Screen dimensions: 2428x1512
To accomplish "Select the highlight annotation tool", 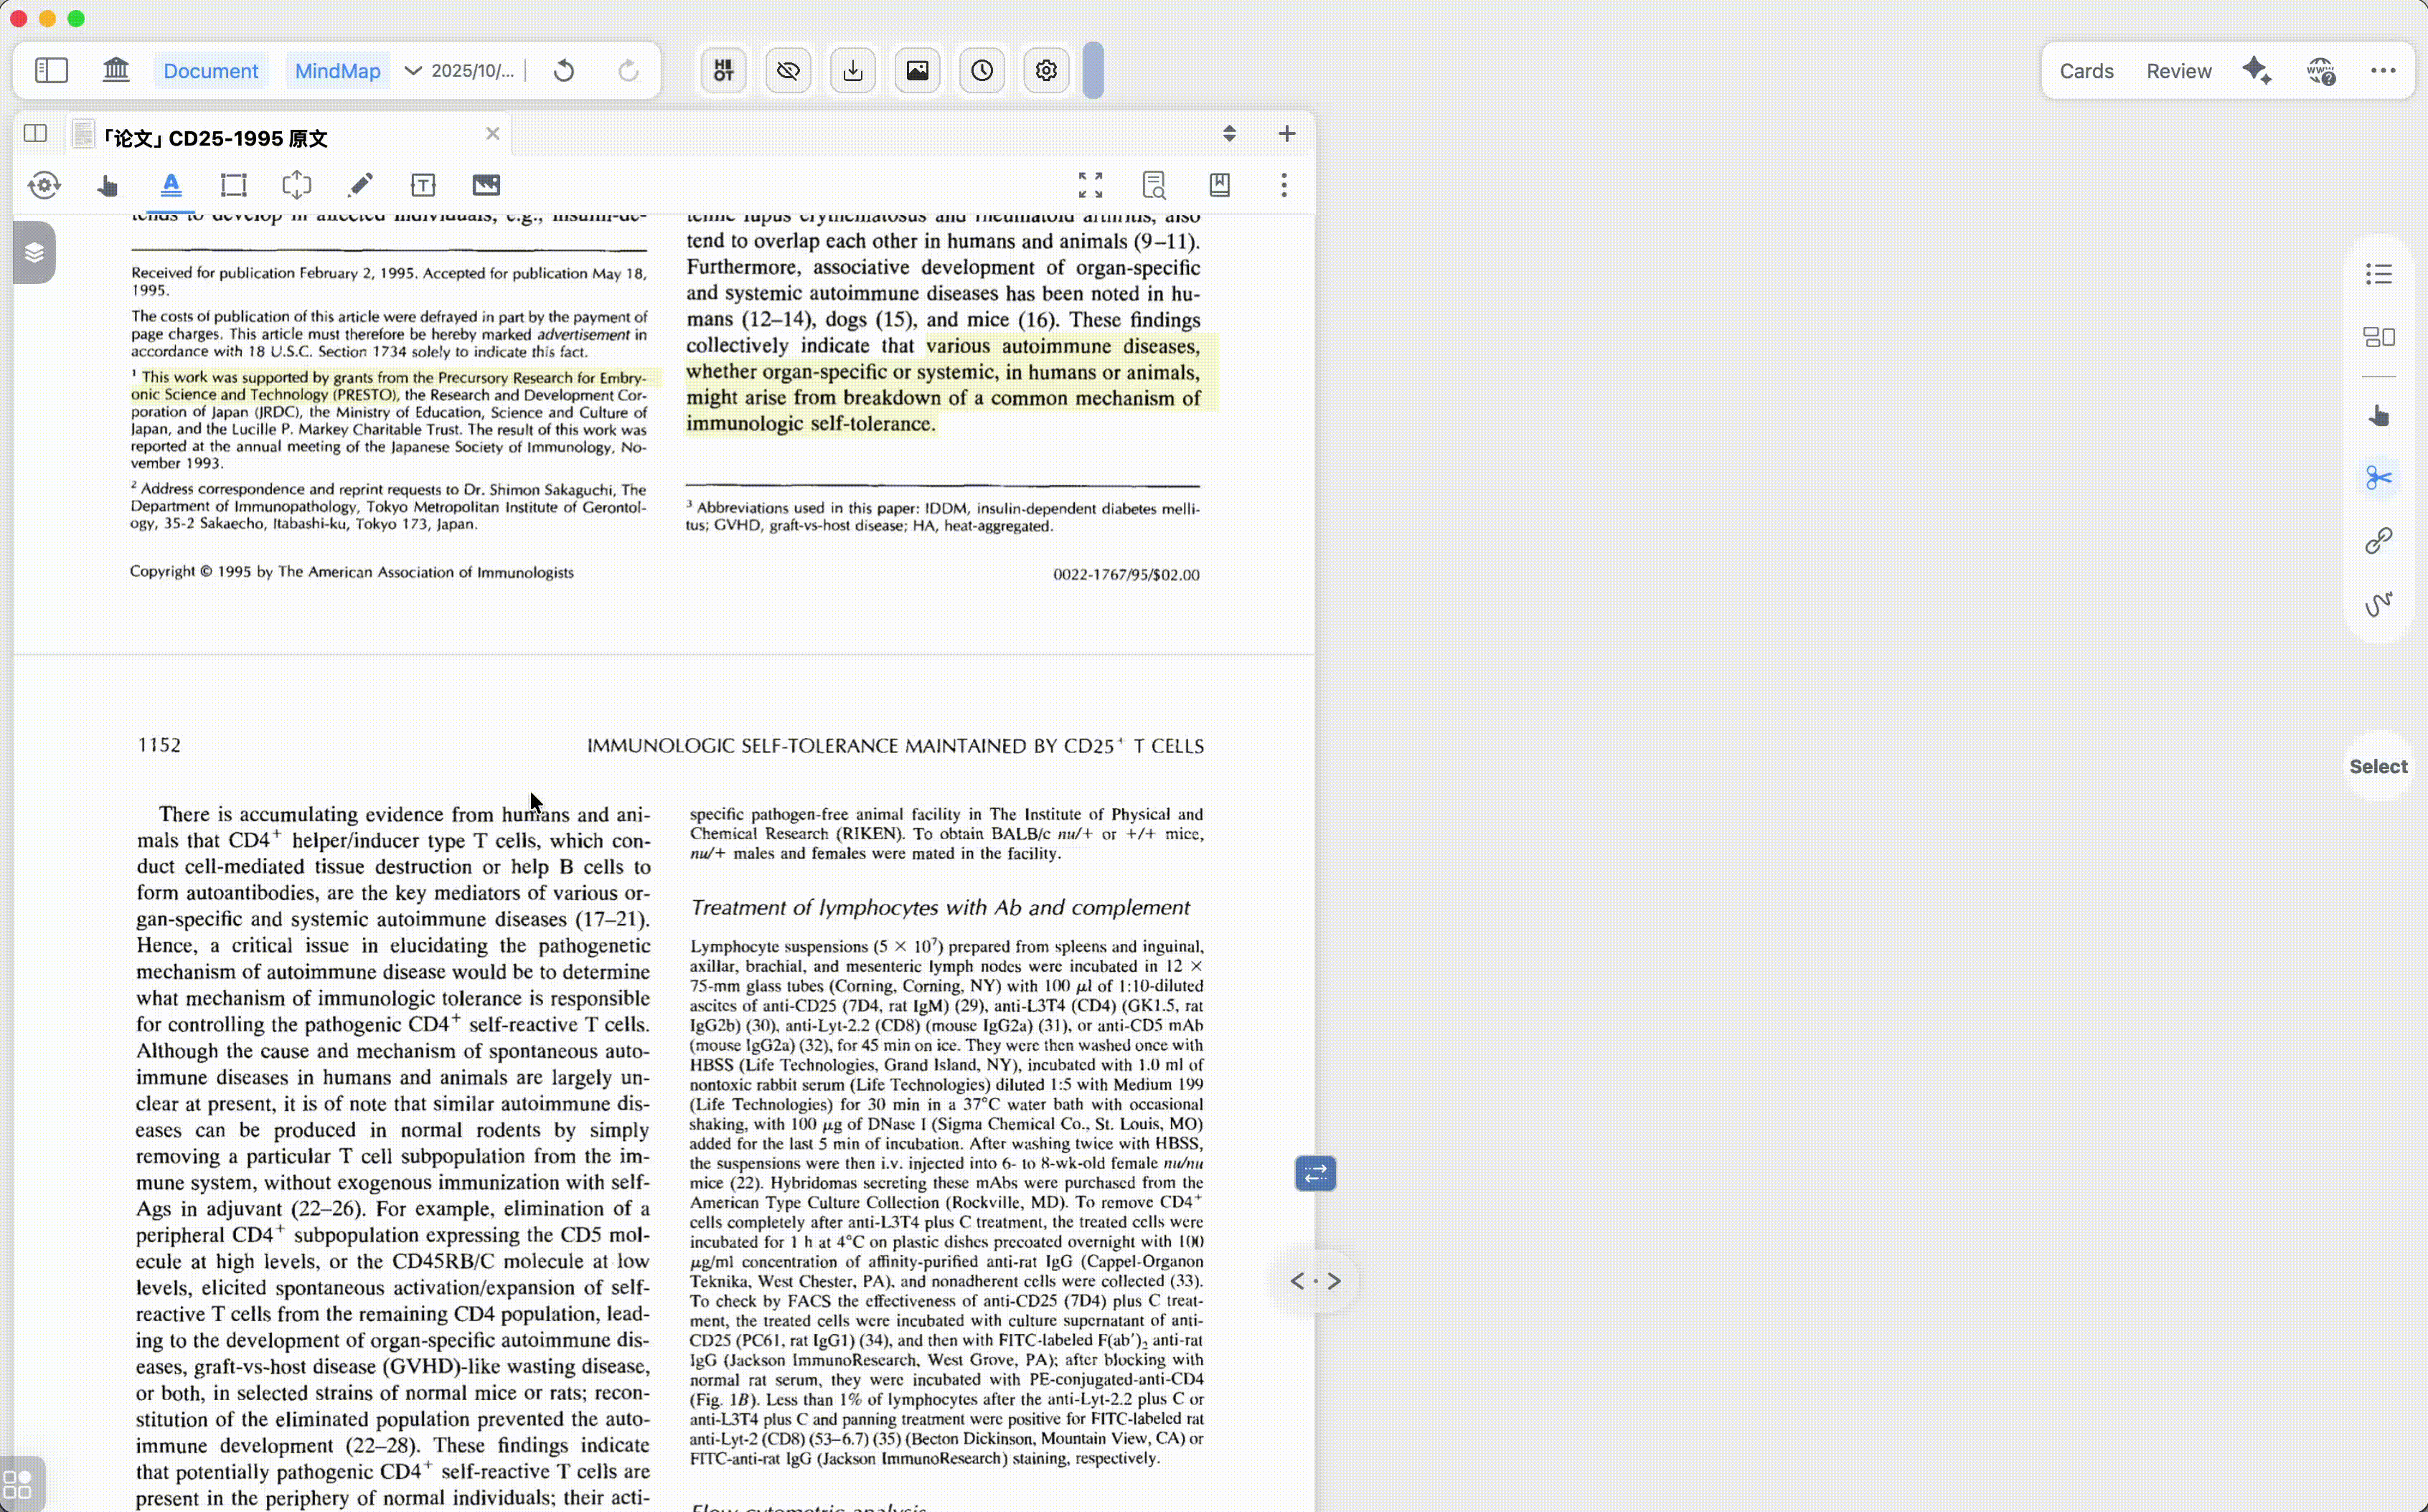I will coord(171,185).
